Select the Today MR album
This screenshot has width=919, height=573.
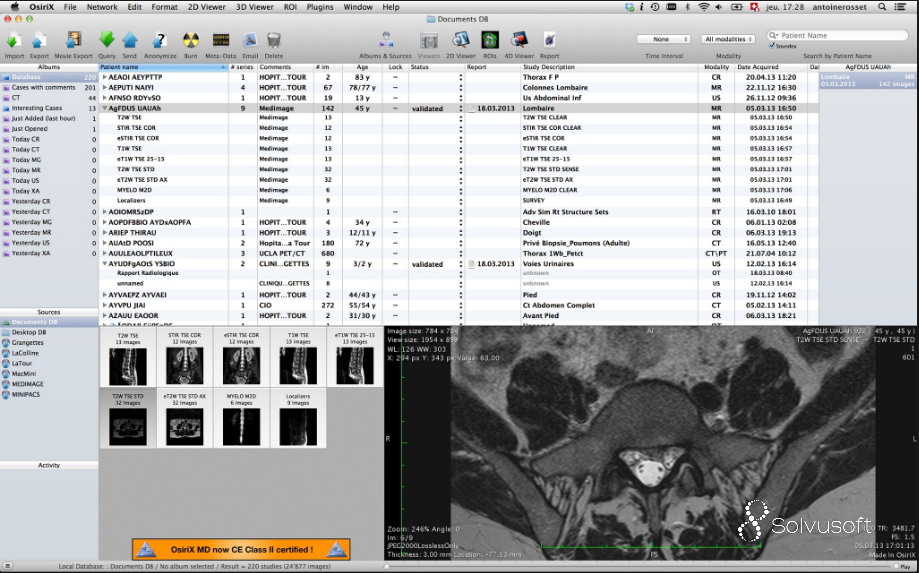49,170
